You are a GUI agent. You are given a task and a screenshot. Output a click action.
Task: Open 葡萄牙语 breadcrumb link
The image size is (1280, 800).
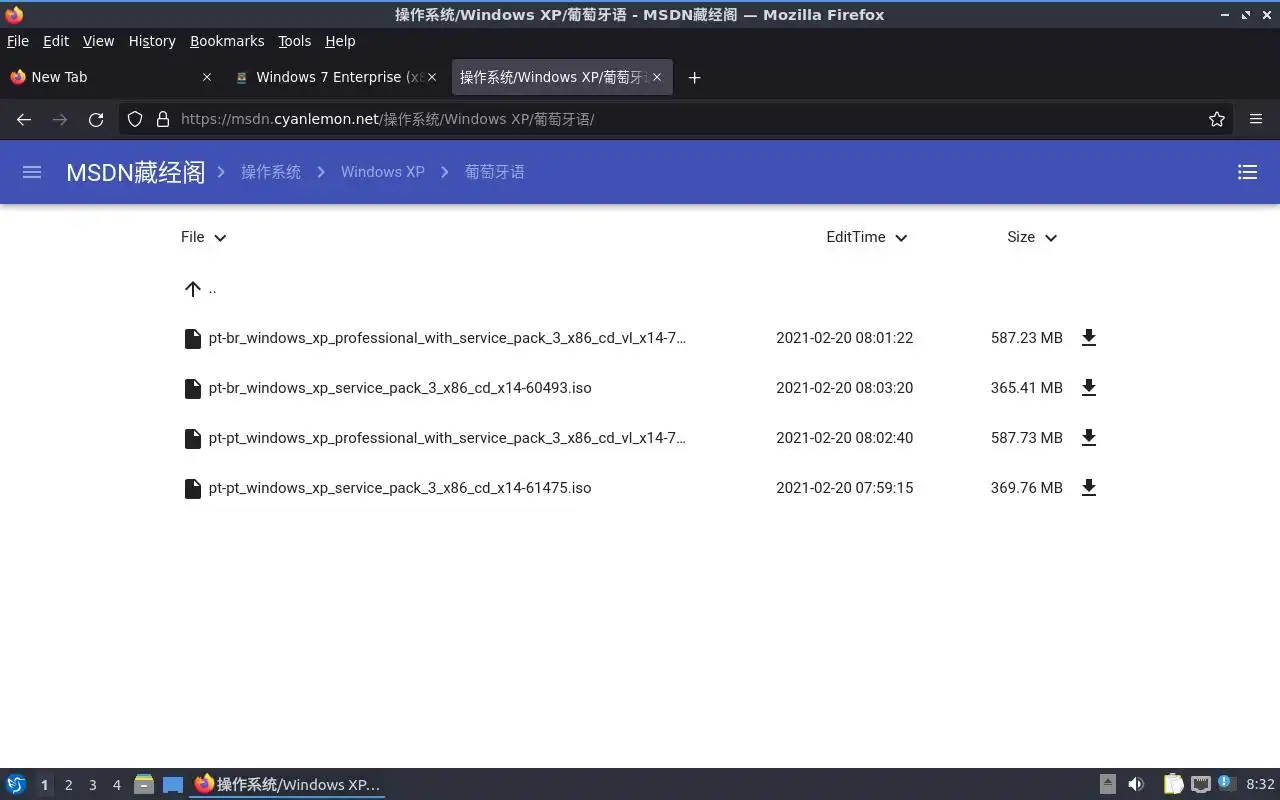[x=495, y=172]
